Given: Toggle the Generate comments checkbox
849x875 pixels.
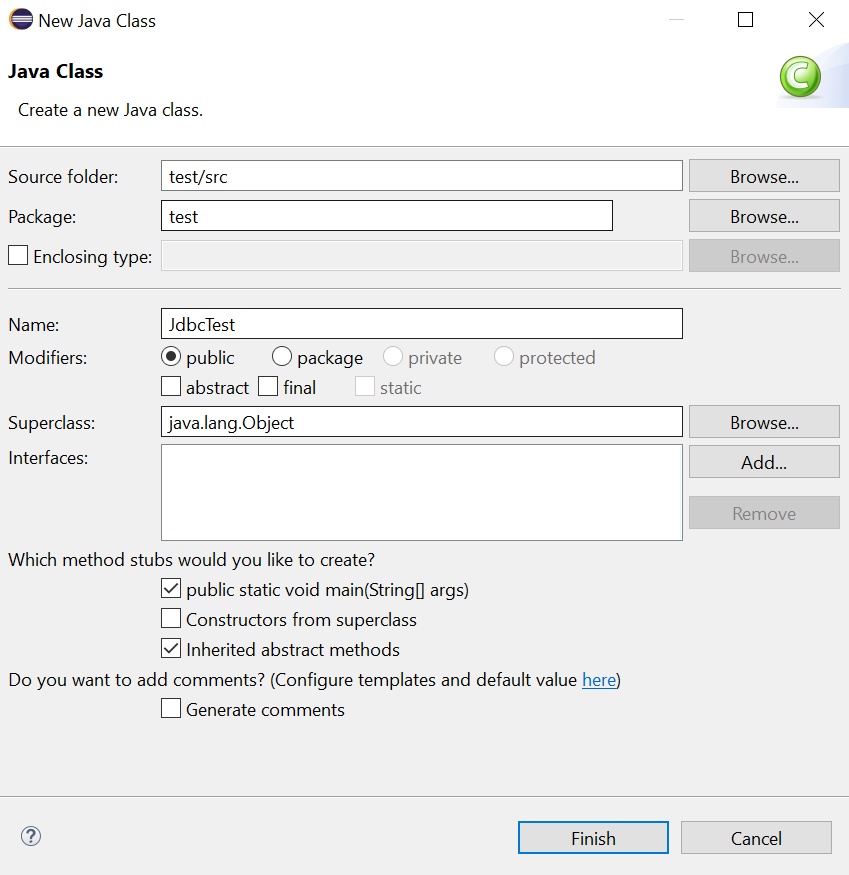Looking at the screenshot, I should pos(171,709).
